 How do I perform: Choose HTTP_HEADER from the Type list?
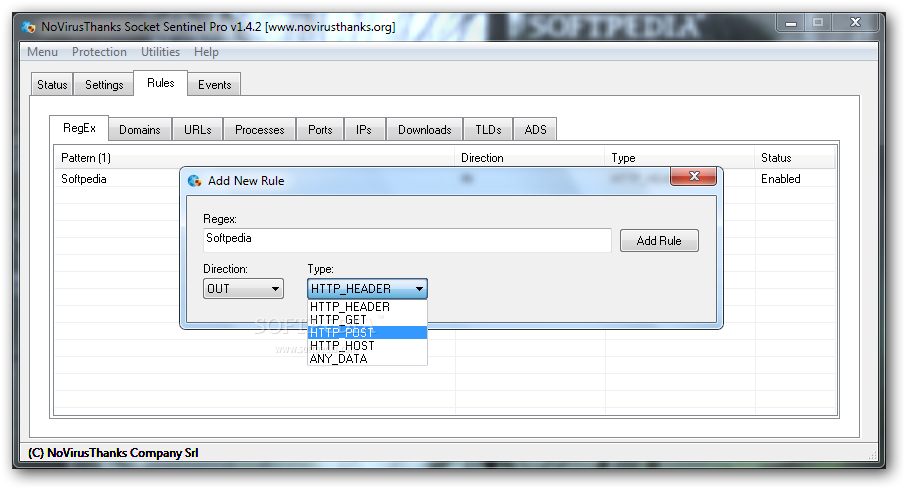click(367, 307)
